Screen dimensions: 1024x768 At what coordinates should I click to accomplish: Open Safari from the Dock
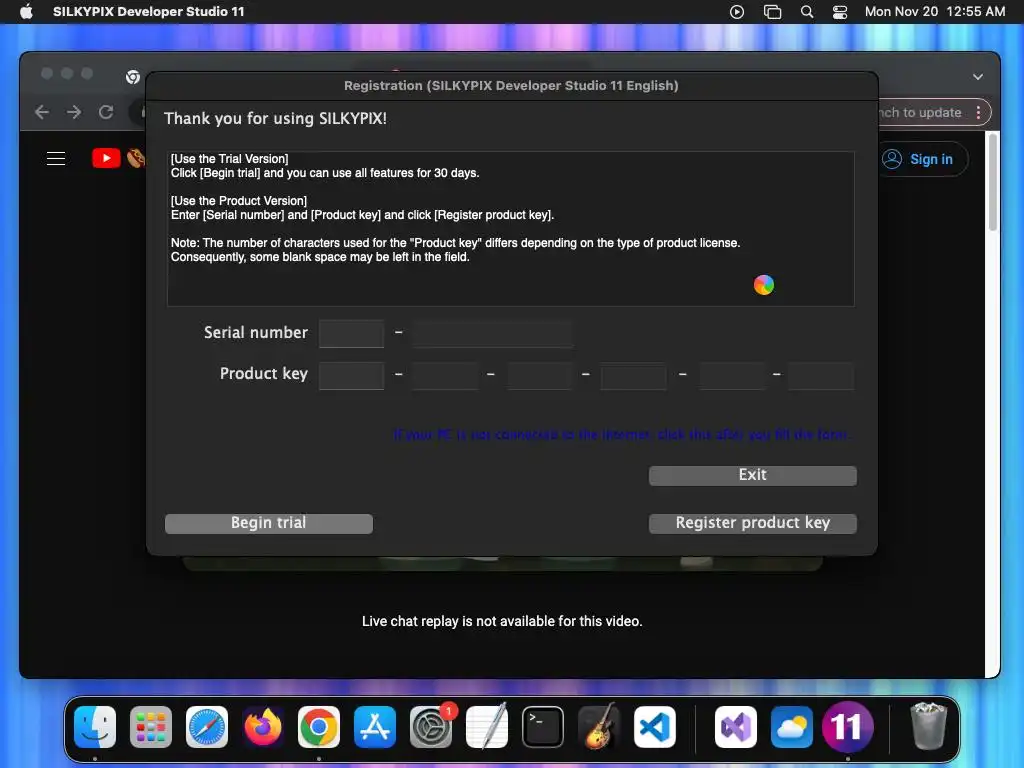click(x=207, y=727)
